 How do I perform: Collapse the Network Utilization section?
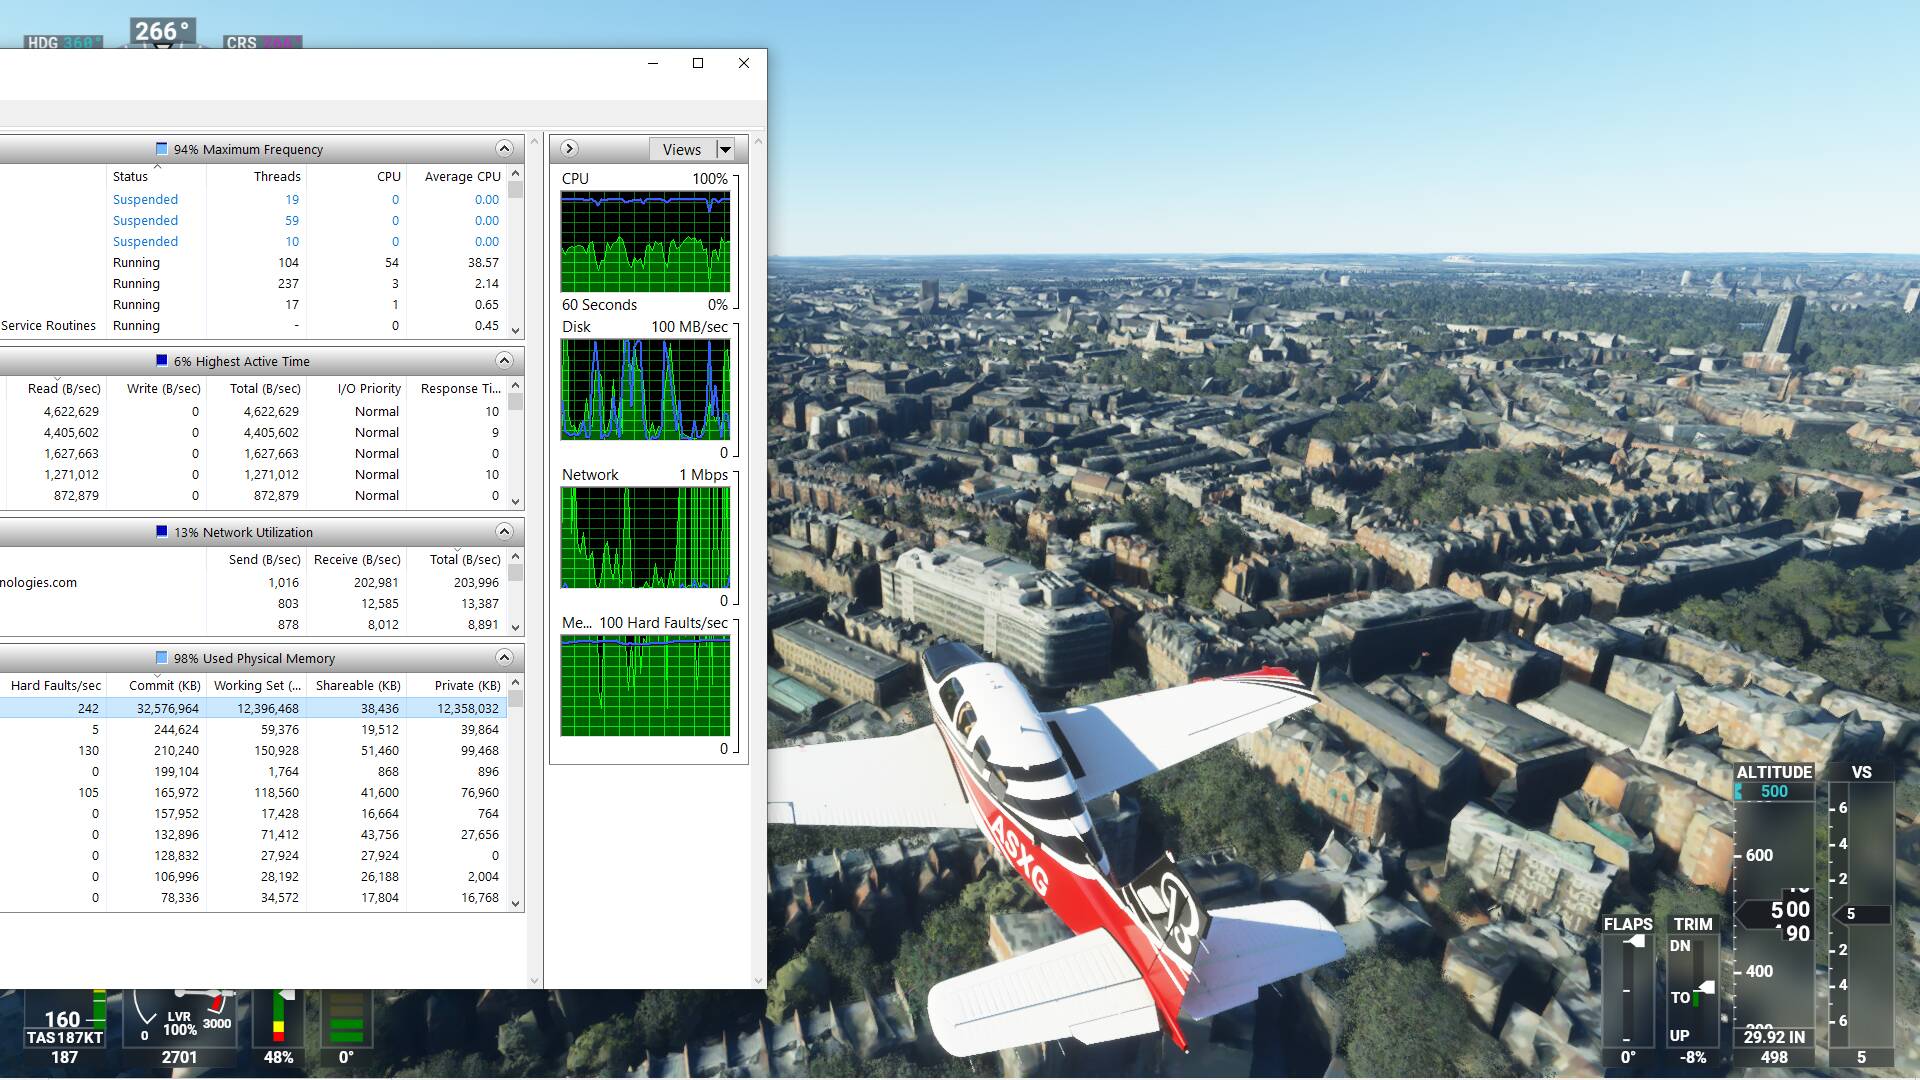click(x=504, y=532)
